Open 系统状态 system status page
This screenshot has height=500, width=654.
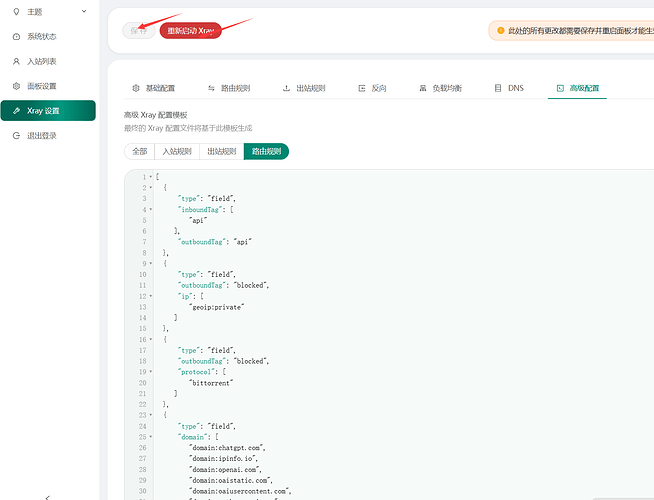click(x=41, y=37)
